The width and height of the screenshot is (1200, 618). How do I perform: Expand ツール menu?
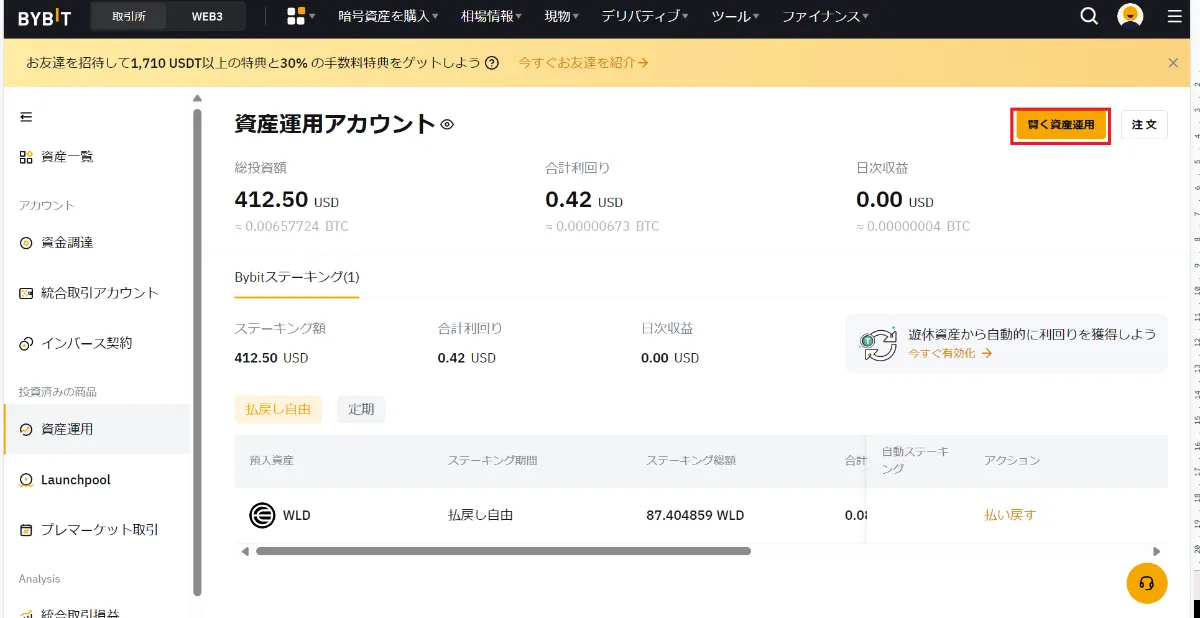tap(735, 16)
